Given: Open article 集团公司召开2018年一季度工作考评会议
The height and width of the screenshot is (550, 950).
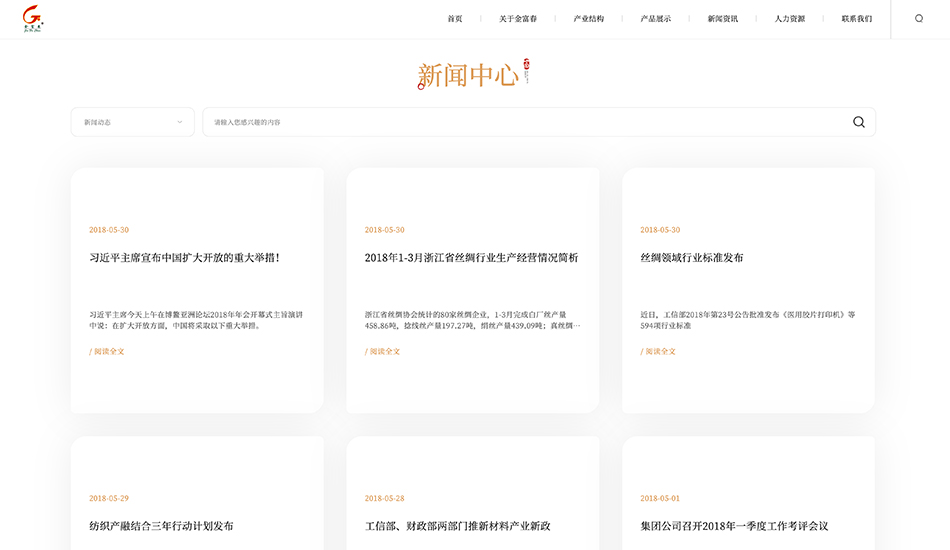Looking at the screenshot, I should click(734, 526).
